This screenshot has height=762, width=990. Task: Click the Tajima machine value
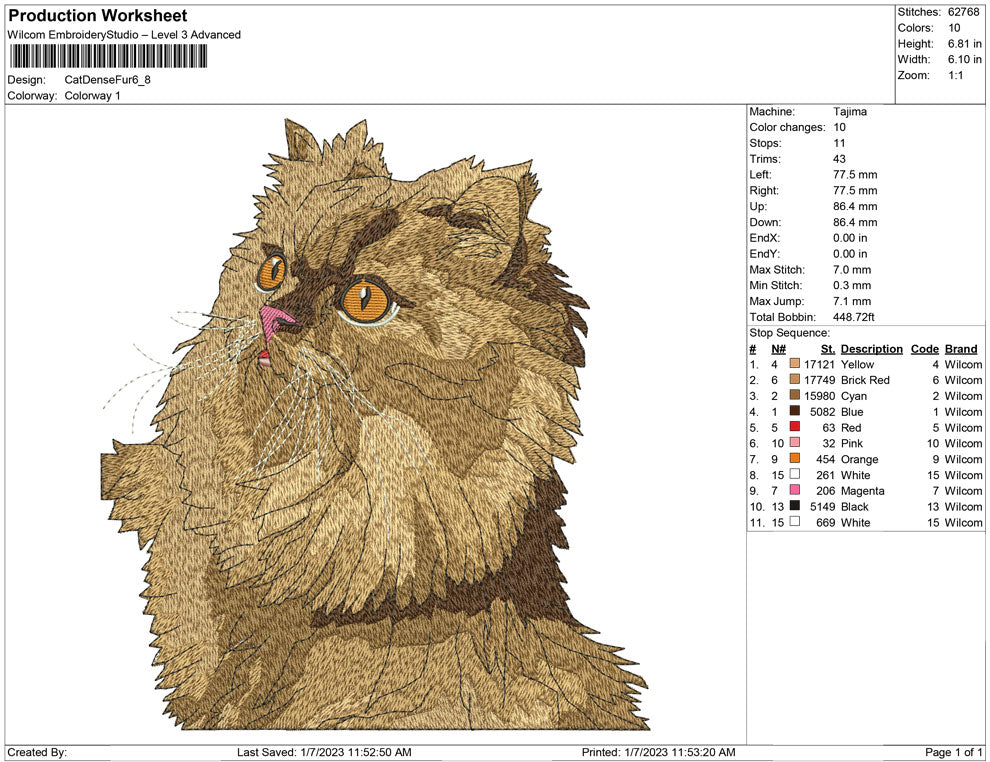click(850, 112)
